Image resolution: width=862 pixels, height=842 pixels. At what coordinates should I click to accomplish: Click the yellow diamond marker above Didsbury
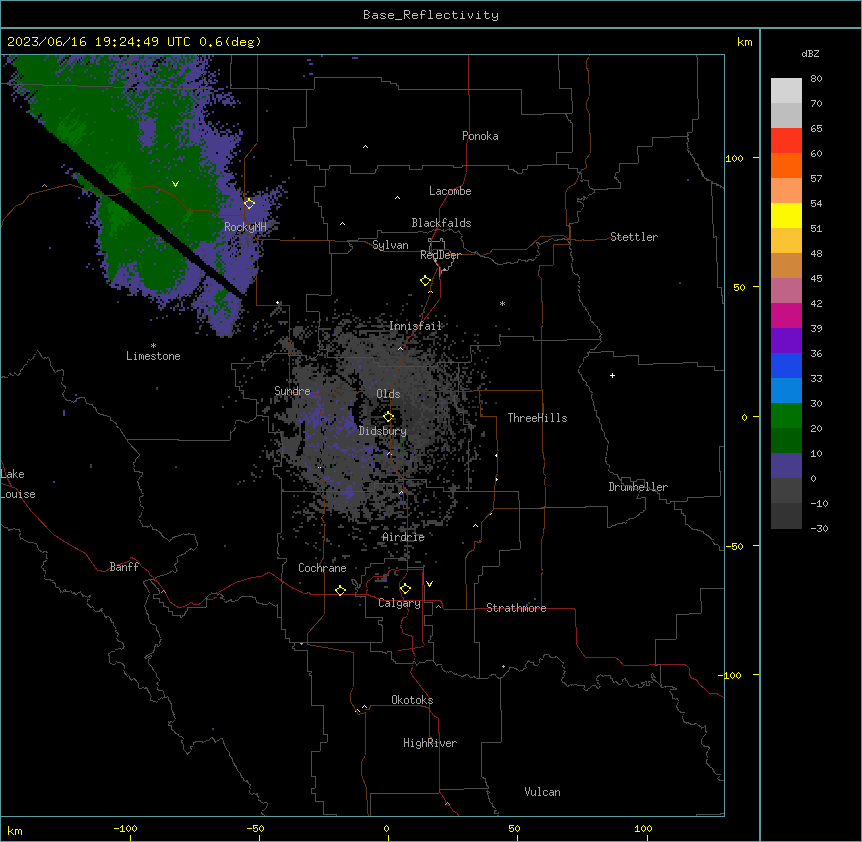[x=388, y=417]
